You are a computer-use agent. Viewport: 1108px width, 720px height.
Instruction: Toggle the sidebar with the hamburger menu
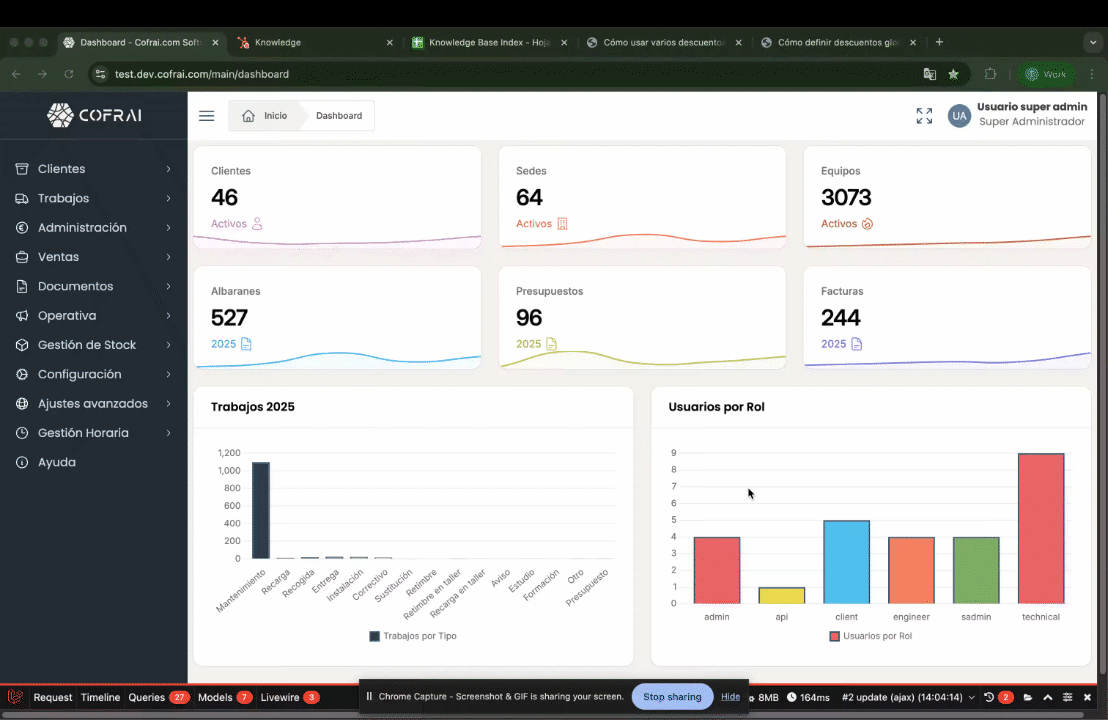pos(206,115)
